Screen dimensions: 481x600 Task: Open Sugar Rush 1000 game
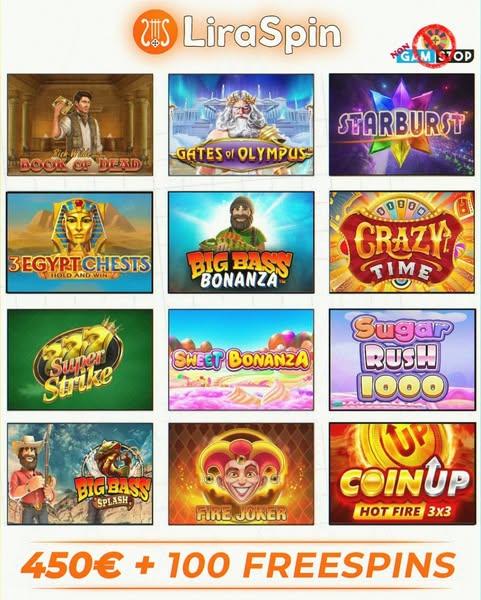point(402,360)
